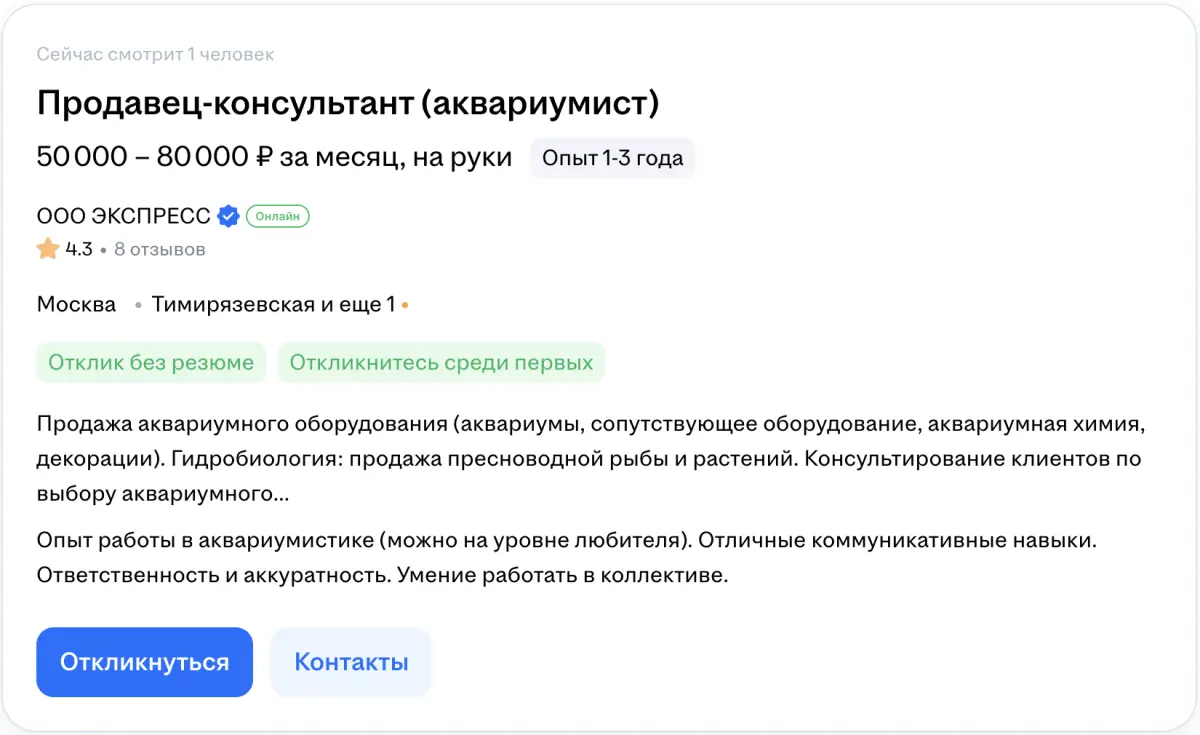
Task: Click the orange star rating icon
Action: pyautogui.click(x=47, y=249)
